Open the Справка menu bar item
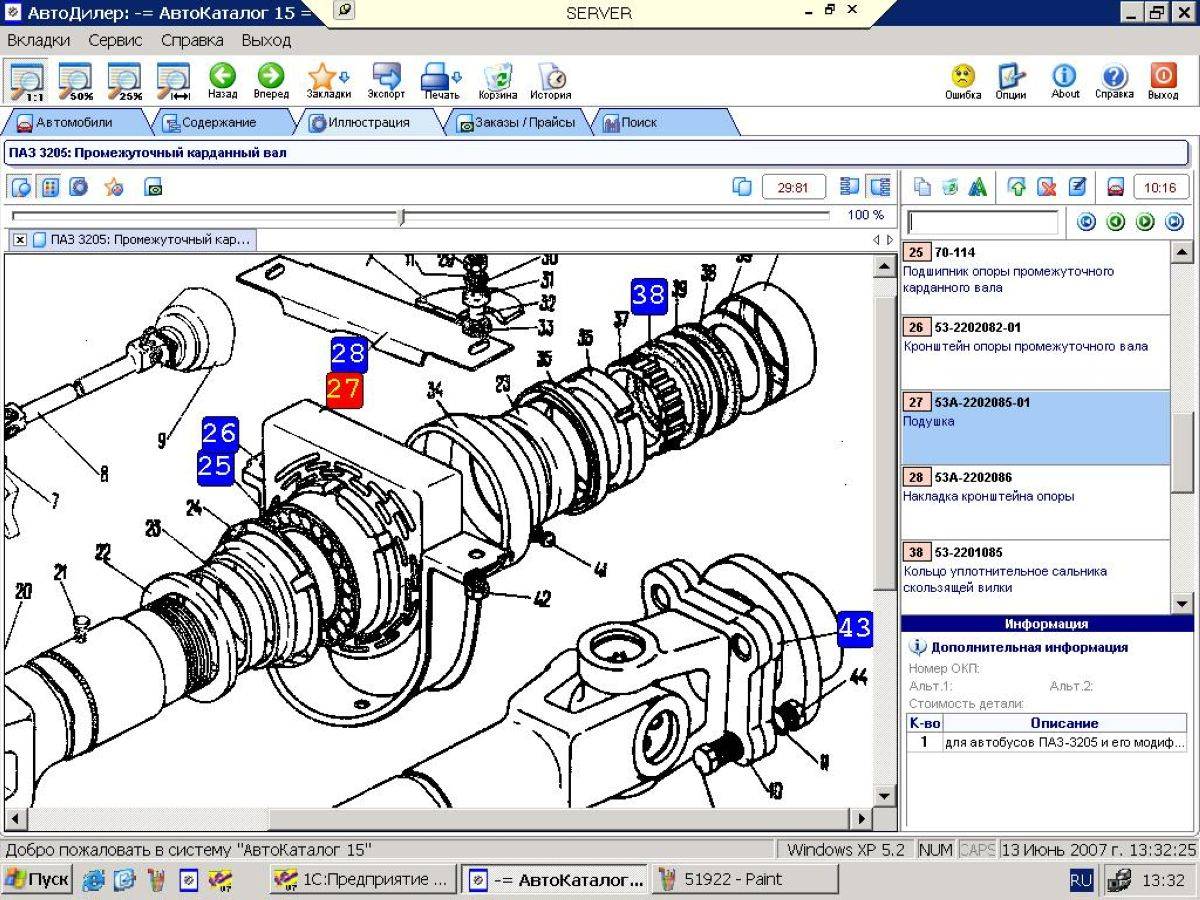The width and height of the screenshot is (1200, 900). 192,41
